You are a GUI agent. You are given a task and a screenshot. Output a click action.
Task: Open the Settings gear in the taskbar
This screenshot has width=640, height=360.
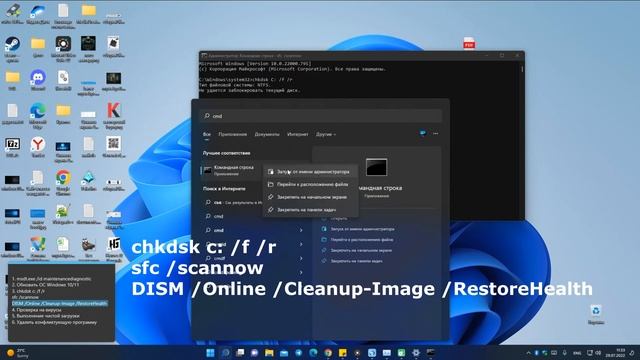[x=416, y=353]
